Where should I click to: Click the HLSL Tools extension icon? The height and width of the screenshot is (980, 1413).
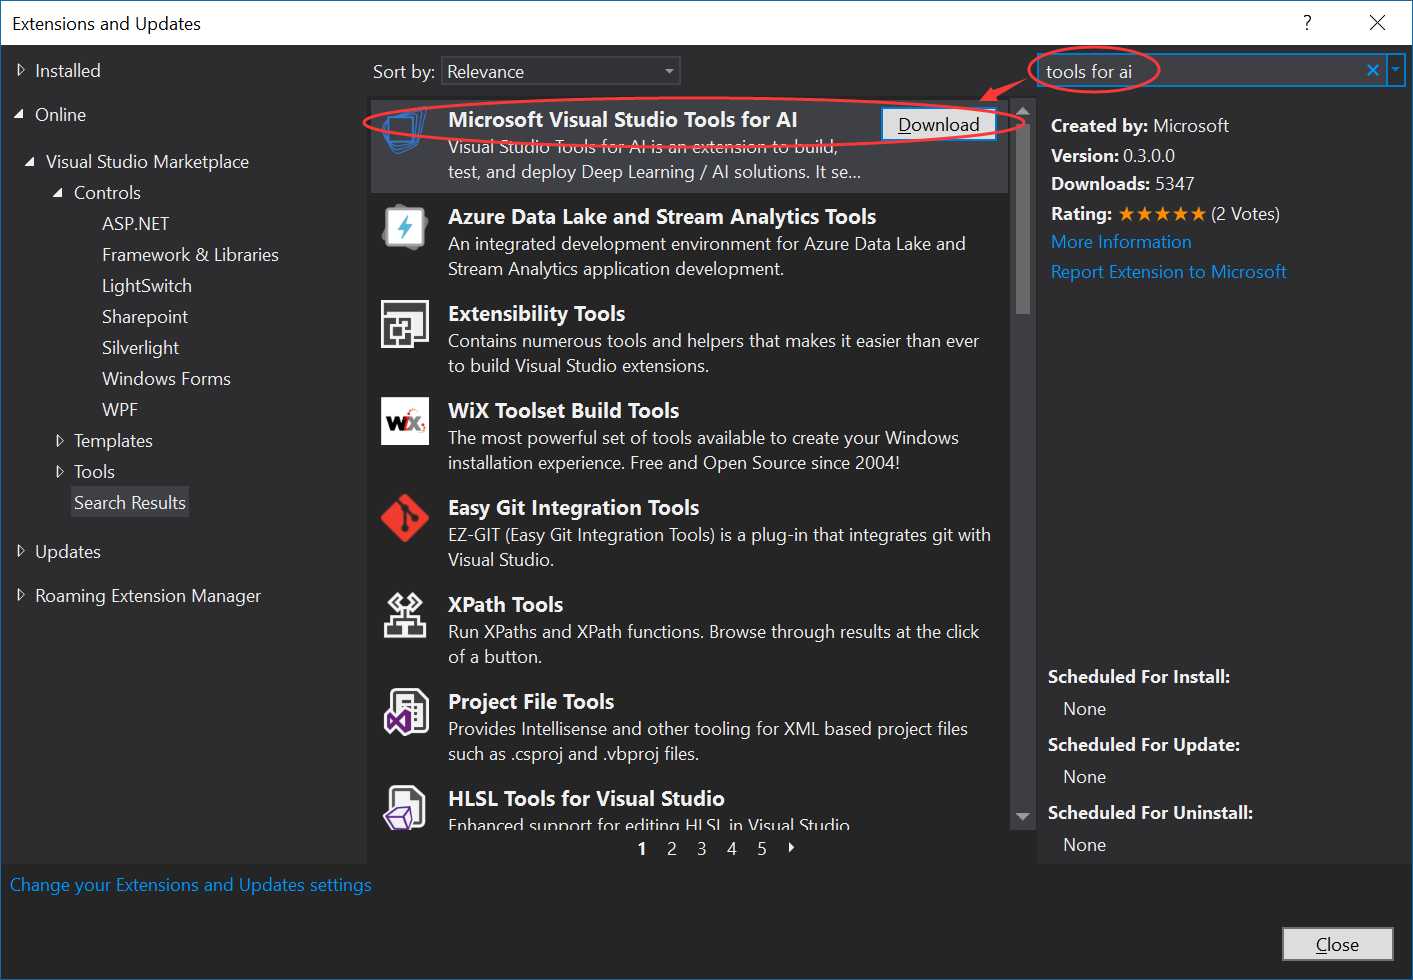pyautogui.click(x=405, y=808)
